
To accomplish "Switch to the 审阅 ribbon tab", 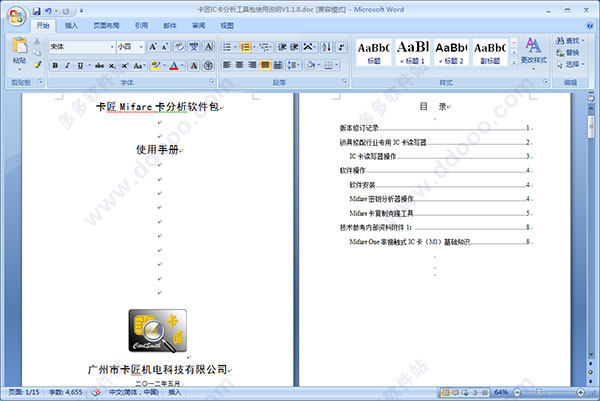I will (x=199, y=26).
